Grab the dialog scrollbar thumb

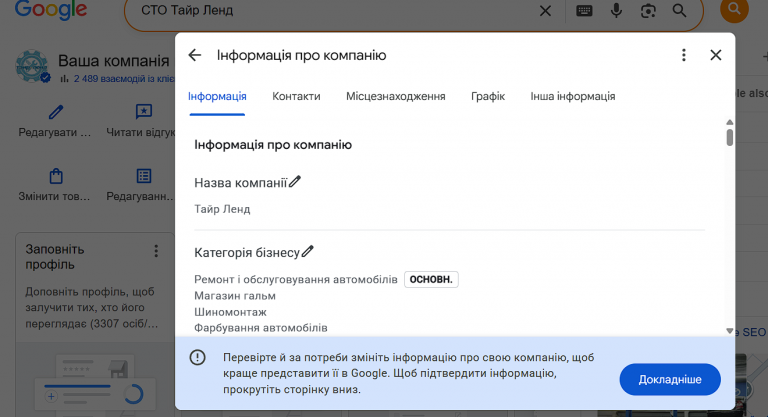(730, 137)
